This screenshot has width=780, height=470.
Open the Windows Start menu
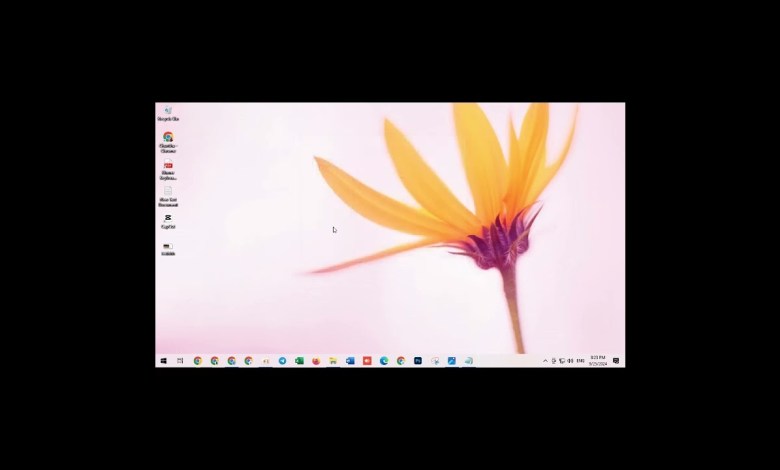point(163,361)
